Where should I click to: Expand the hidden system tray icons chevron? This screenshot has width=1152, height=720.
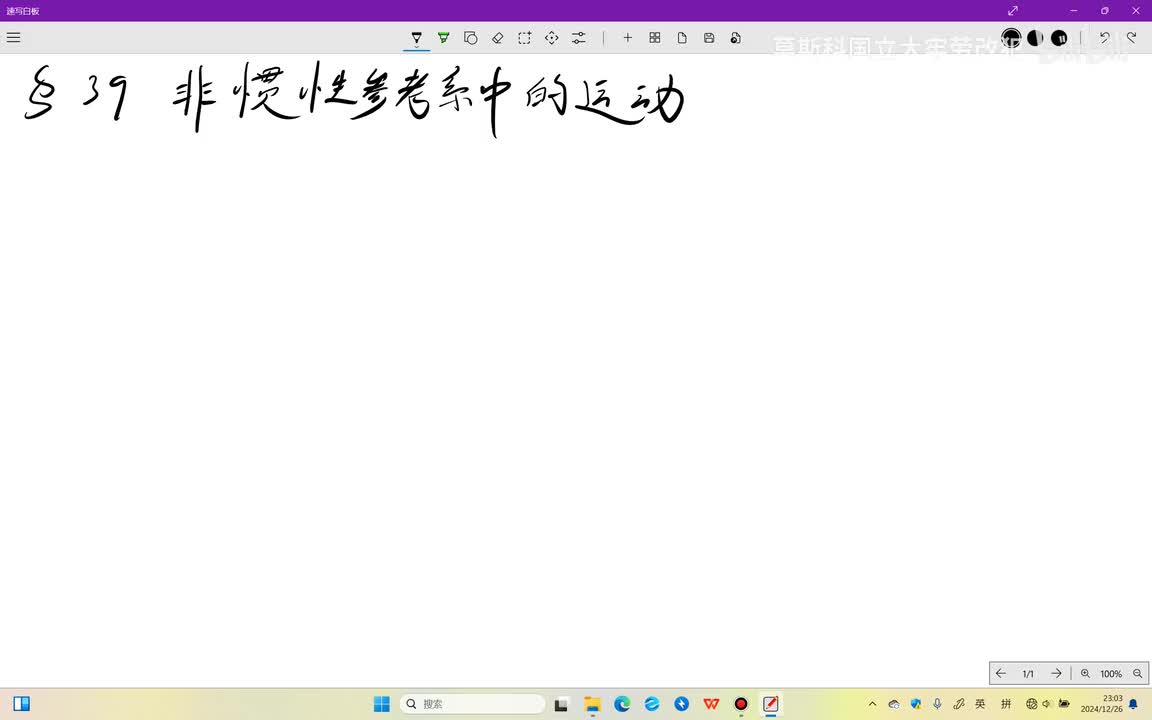pos(872,704)
